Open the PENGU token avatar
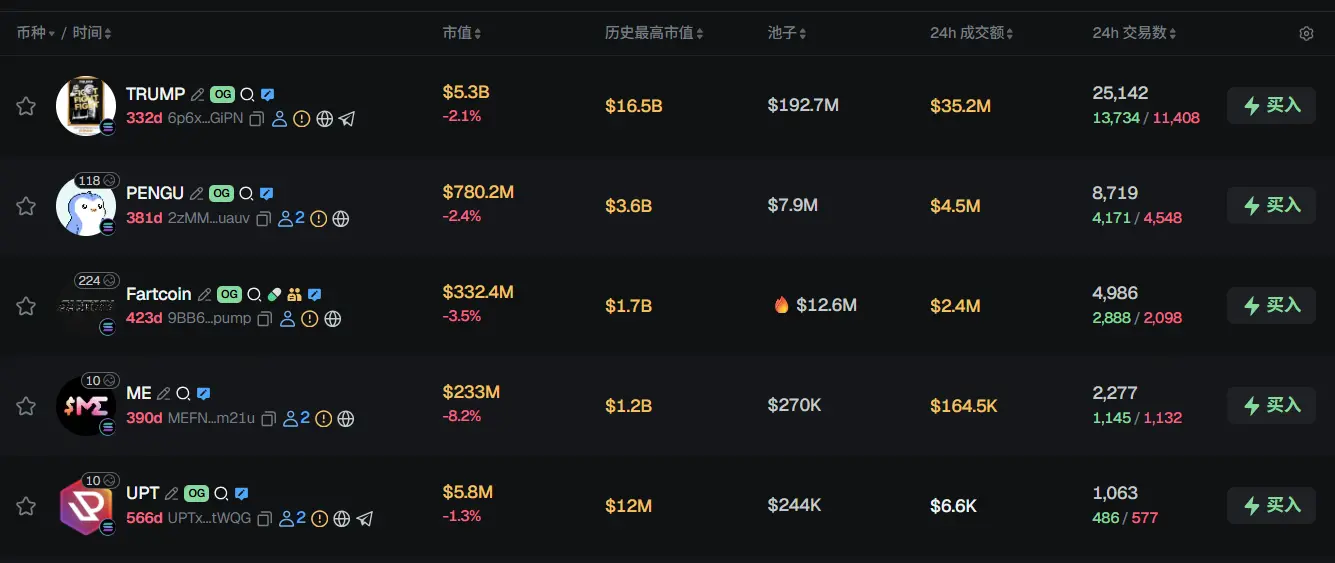Screen dimensions: 1335x563 [85, 206]
